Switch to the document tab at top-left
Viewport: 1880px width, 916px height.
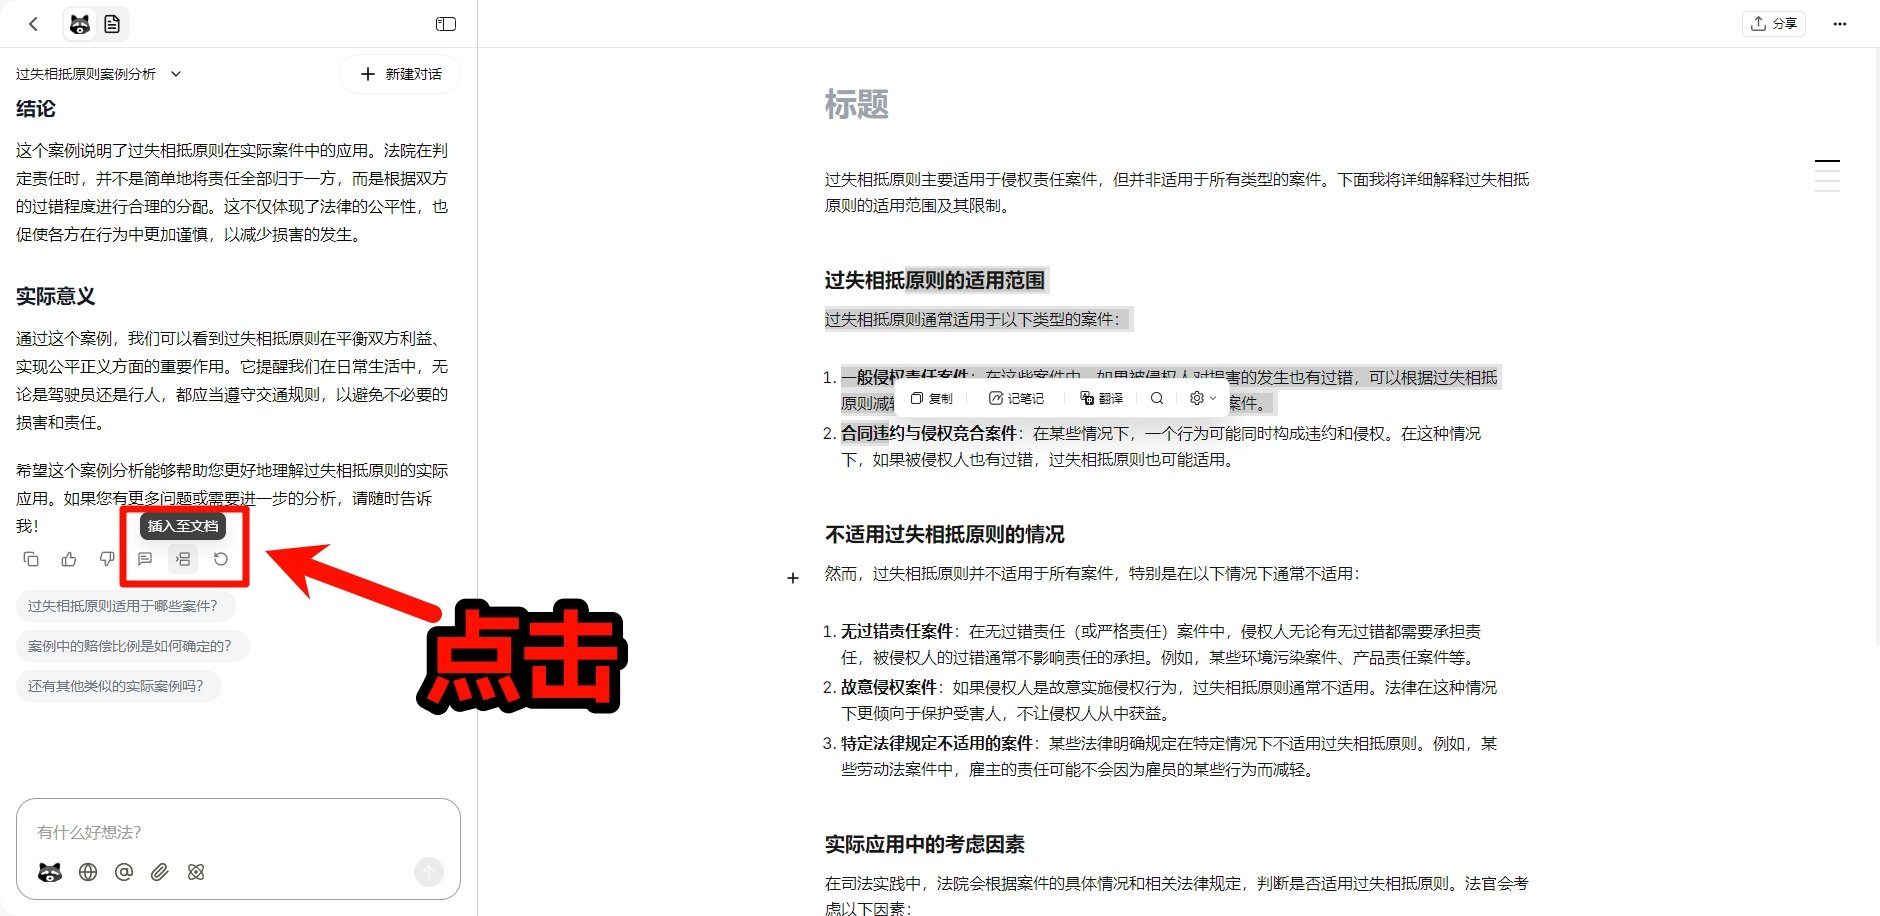pyautogui.click(x=112, y=23)
